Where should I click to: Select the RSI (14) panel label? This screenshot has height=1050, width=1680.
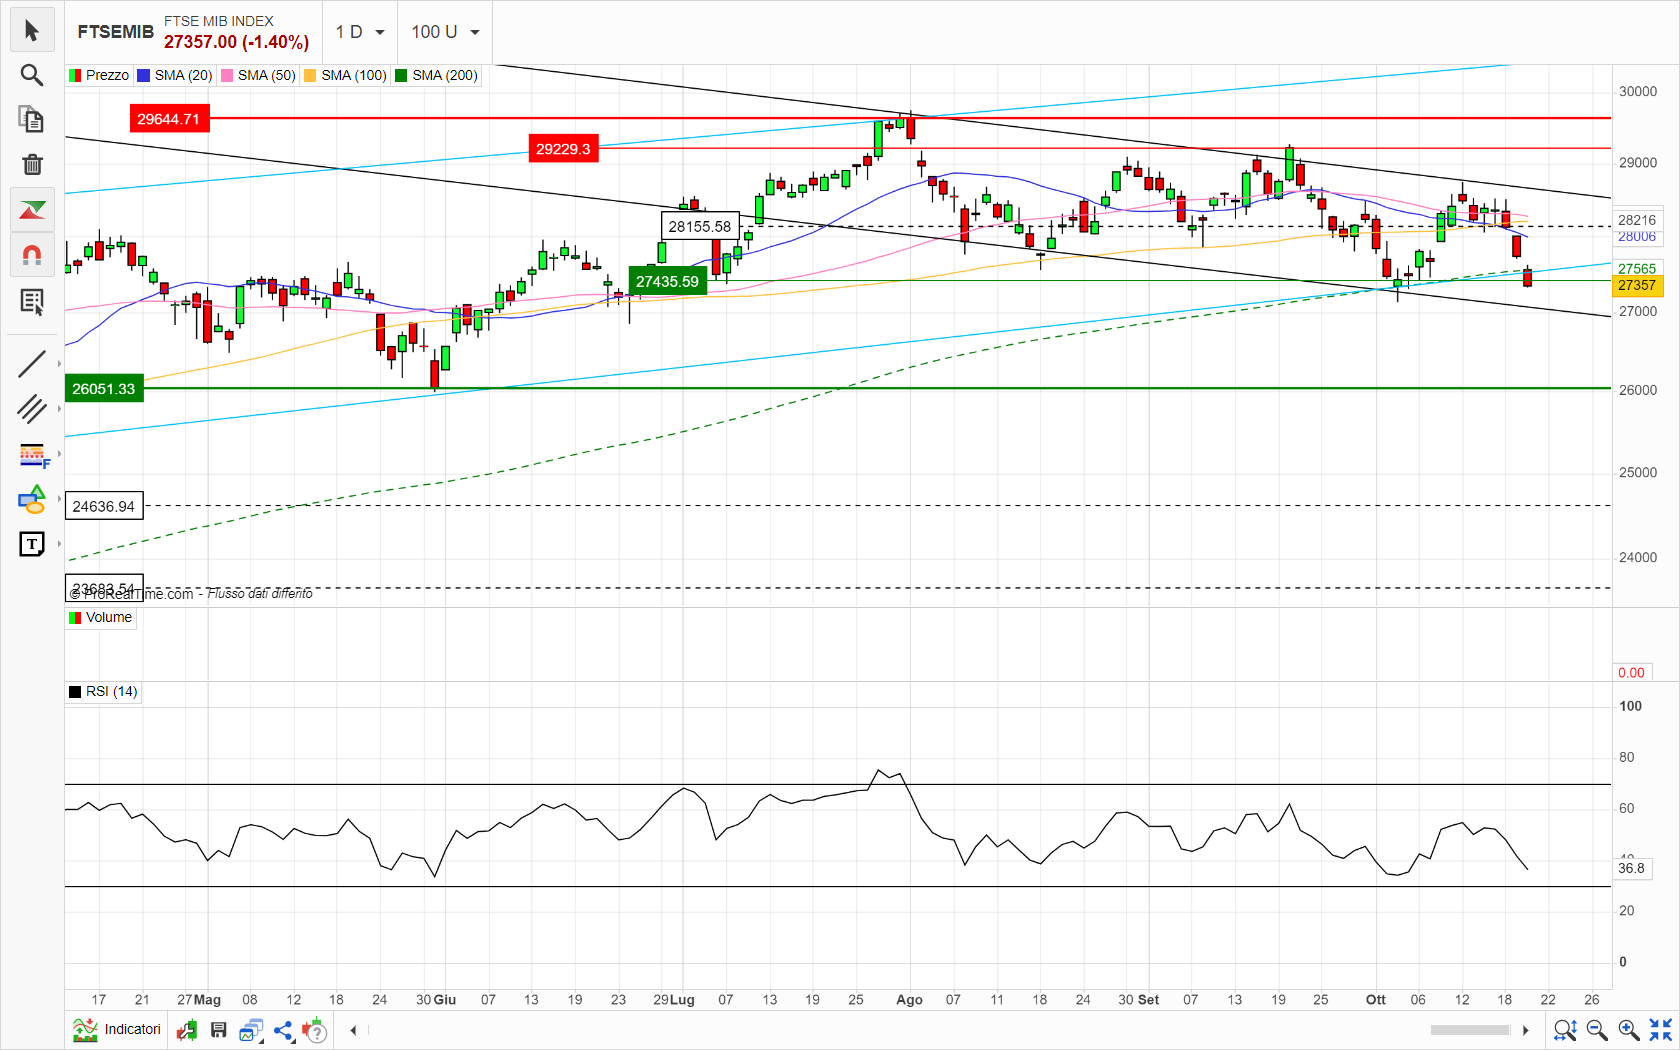click(104, 691)
